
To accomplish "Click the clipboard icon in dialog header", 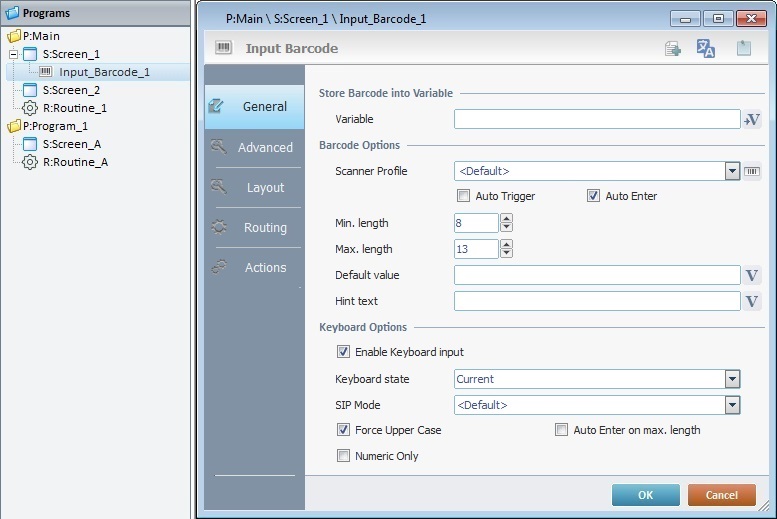I will pos(744,49).
